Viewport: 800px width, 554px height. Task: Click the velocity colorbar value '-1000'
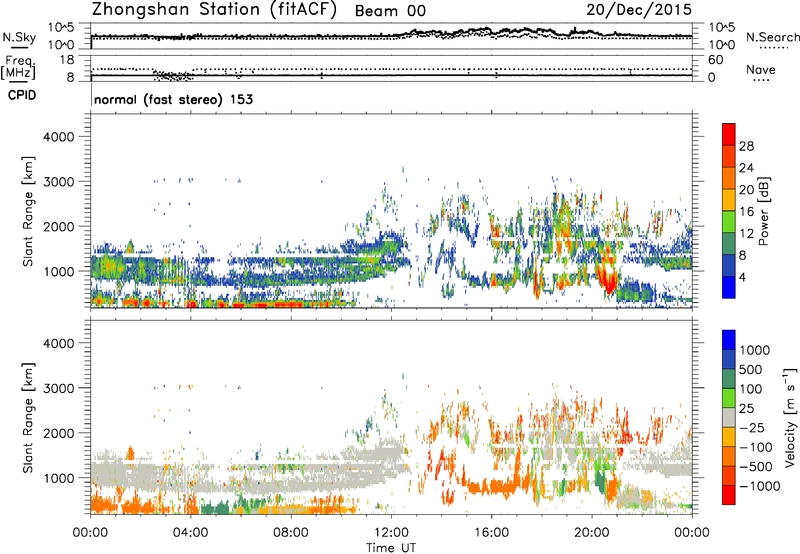[x=759, y=486]
